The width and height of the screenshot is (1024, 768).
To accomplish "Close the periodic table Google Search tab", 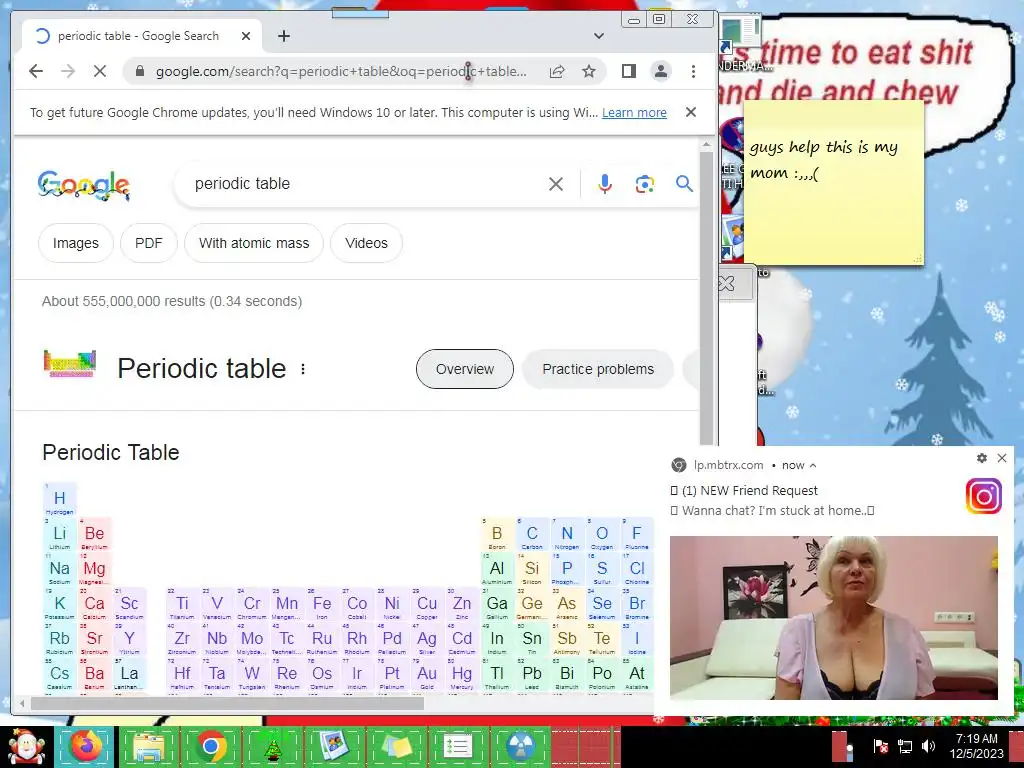I will tap(246, 36).
